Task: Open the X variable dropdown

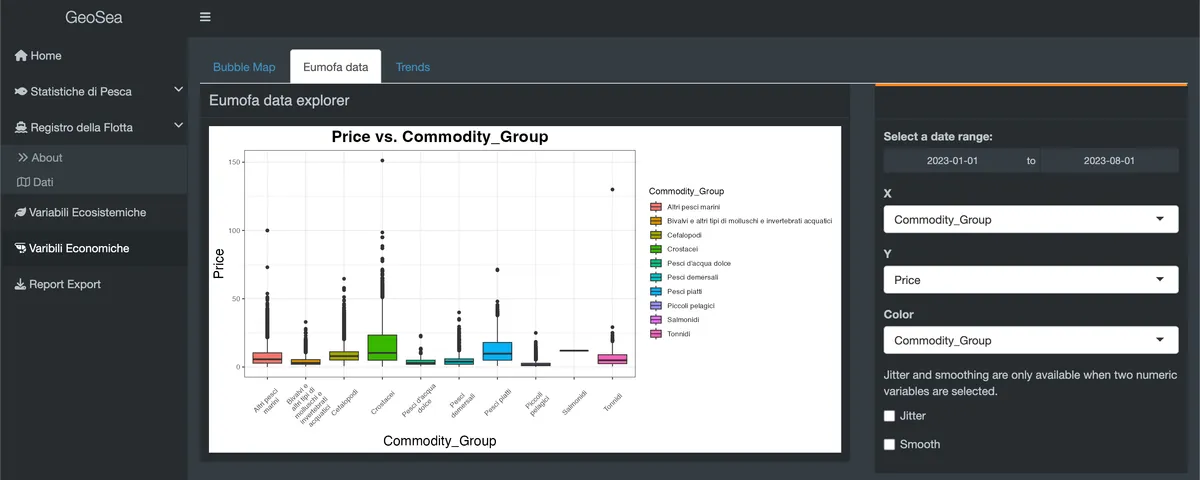Action: 1031,220
